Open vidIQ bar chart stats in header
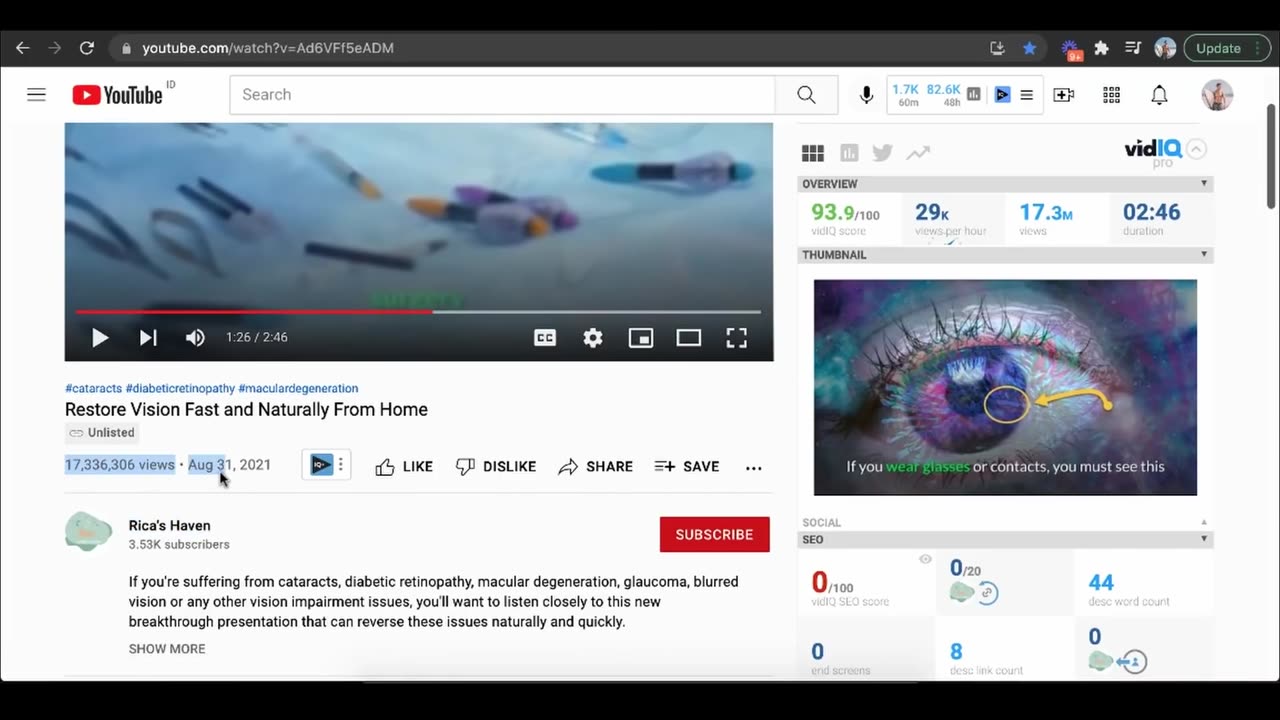This screenshot has width=1280, height=720. (974, 95)
